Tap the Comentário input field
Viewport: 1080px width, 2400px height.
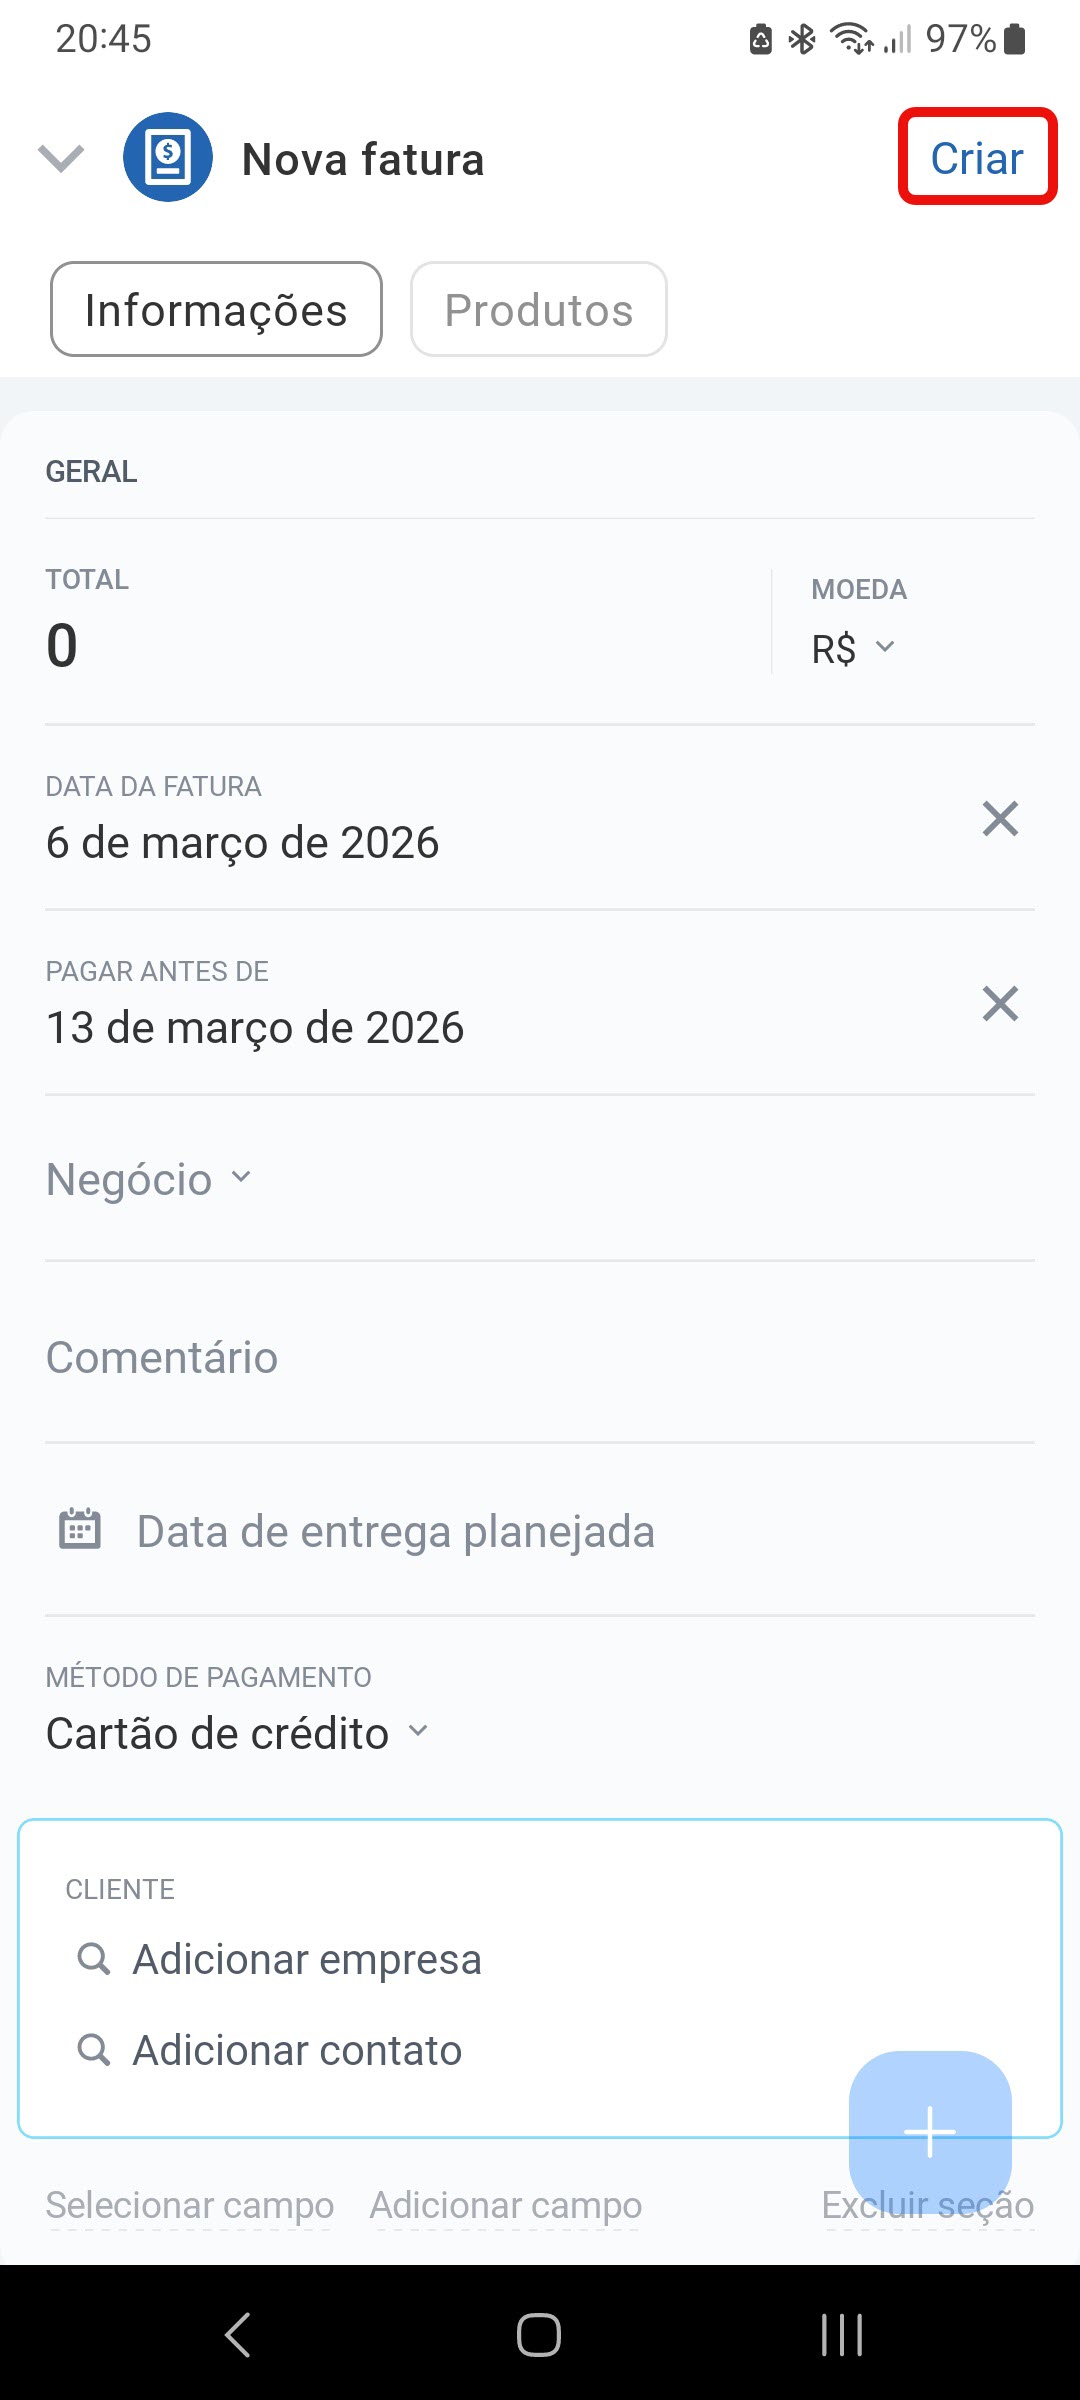pyautogui.click(x=540, y=1357)
